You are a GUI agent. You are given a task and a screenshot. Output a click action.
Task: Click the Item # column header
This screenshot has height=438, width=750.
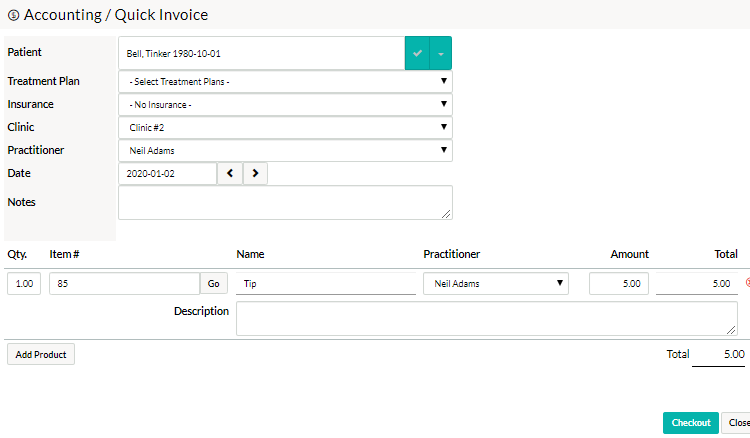tap(64, 254)
